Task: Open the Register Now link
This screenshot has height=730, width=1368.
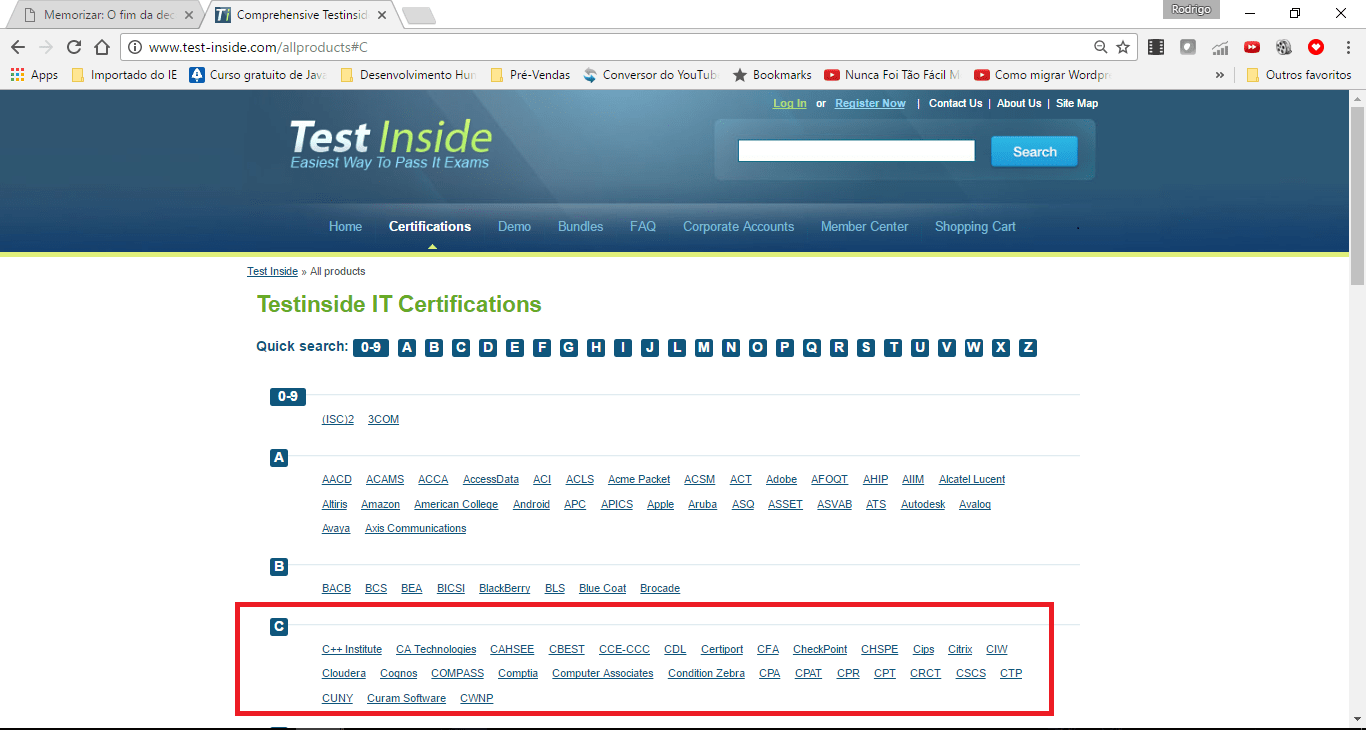Action: 870,103
